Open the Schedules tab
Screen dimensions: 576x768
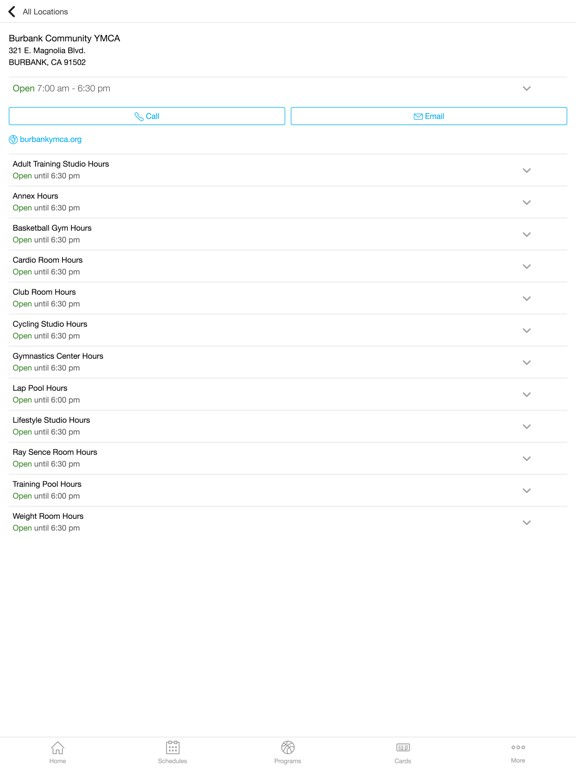[x=172, y=752]
